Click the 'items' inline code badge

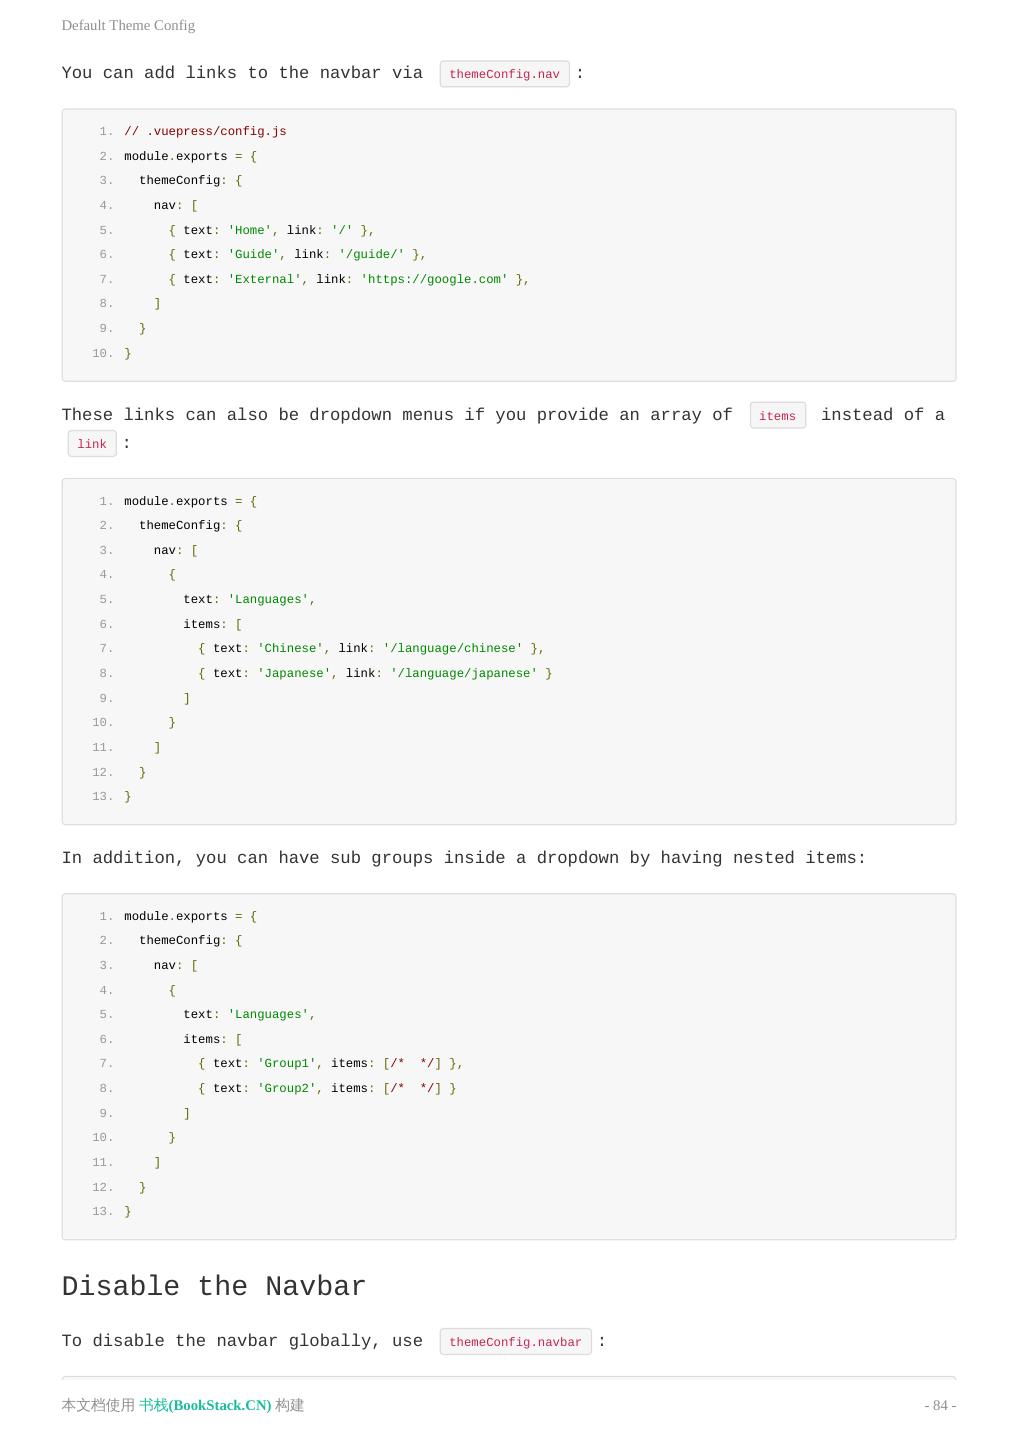point(777,416)
